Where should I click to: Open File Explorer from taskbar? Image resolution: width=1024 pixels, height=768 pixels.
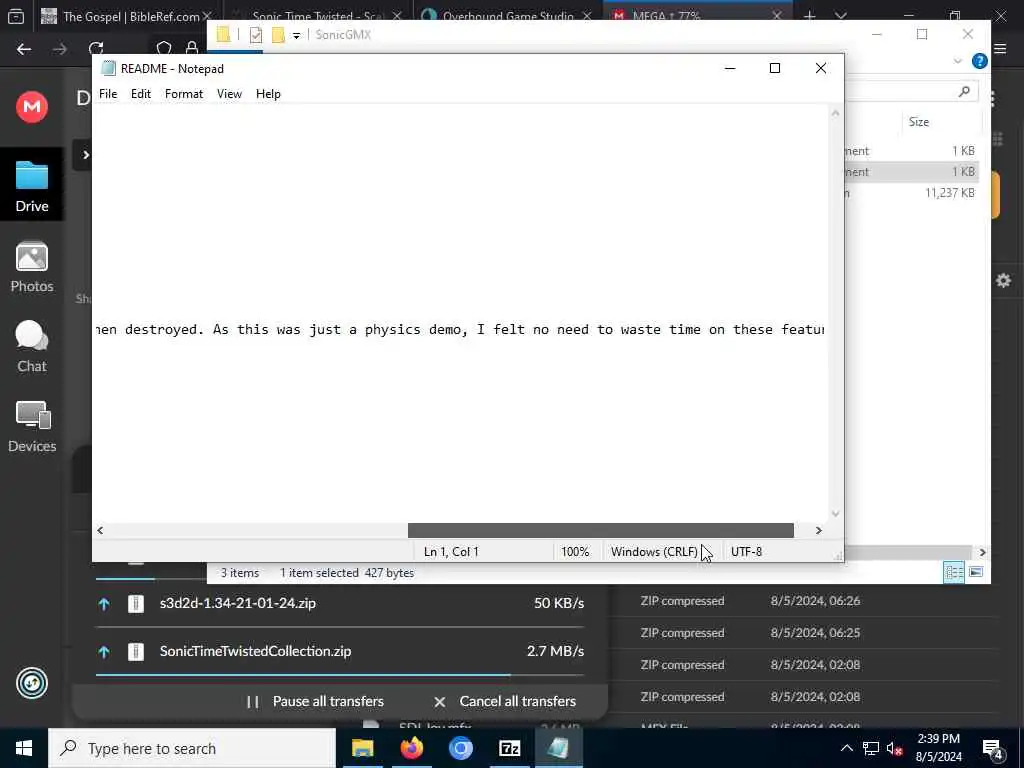(362, 748)
